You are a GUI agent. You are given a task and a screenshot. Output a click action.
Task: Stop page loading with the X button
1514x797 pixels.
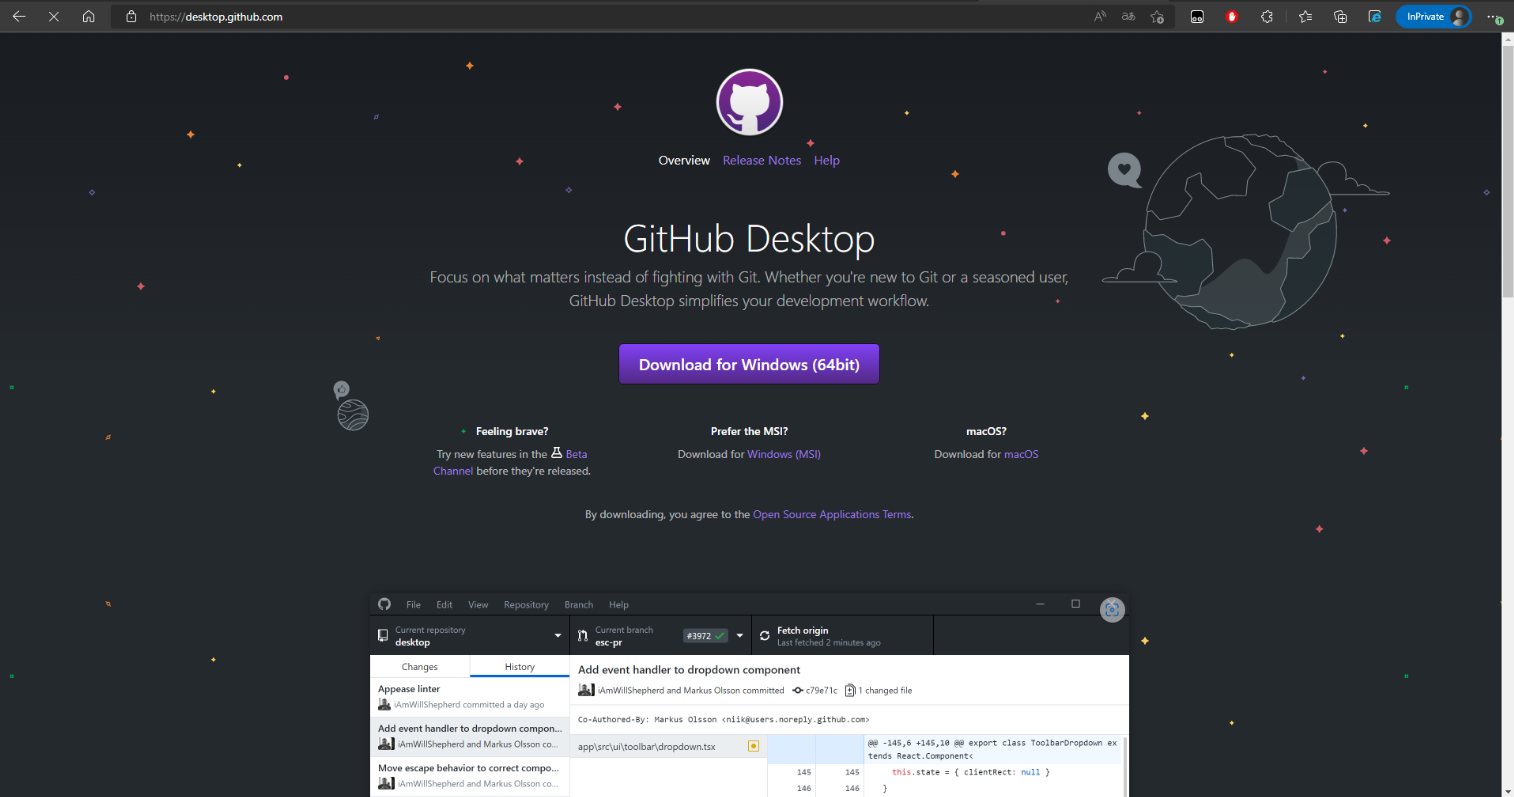tap(54, 17)
